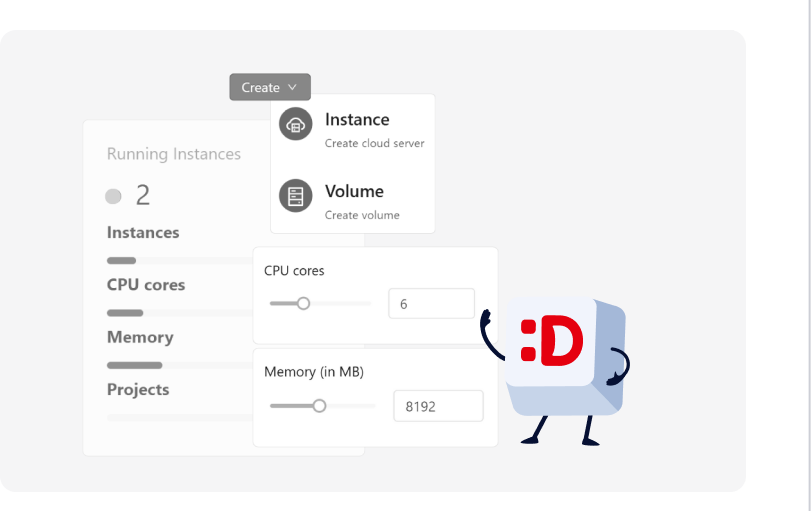The image size is (811, 511).
Task: Click the 'Instances' label in the card
Action: (x=143, y=233)
